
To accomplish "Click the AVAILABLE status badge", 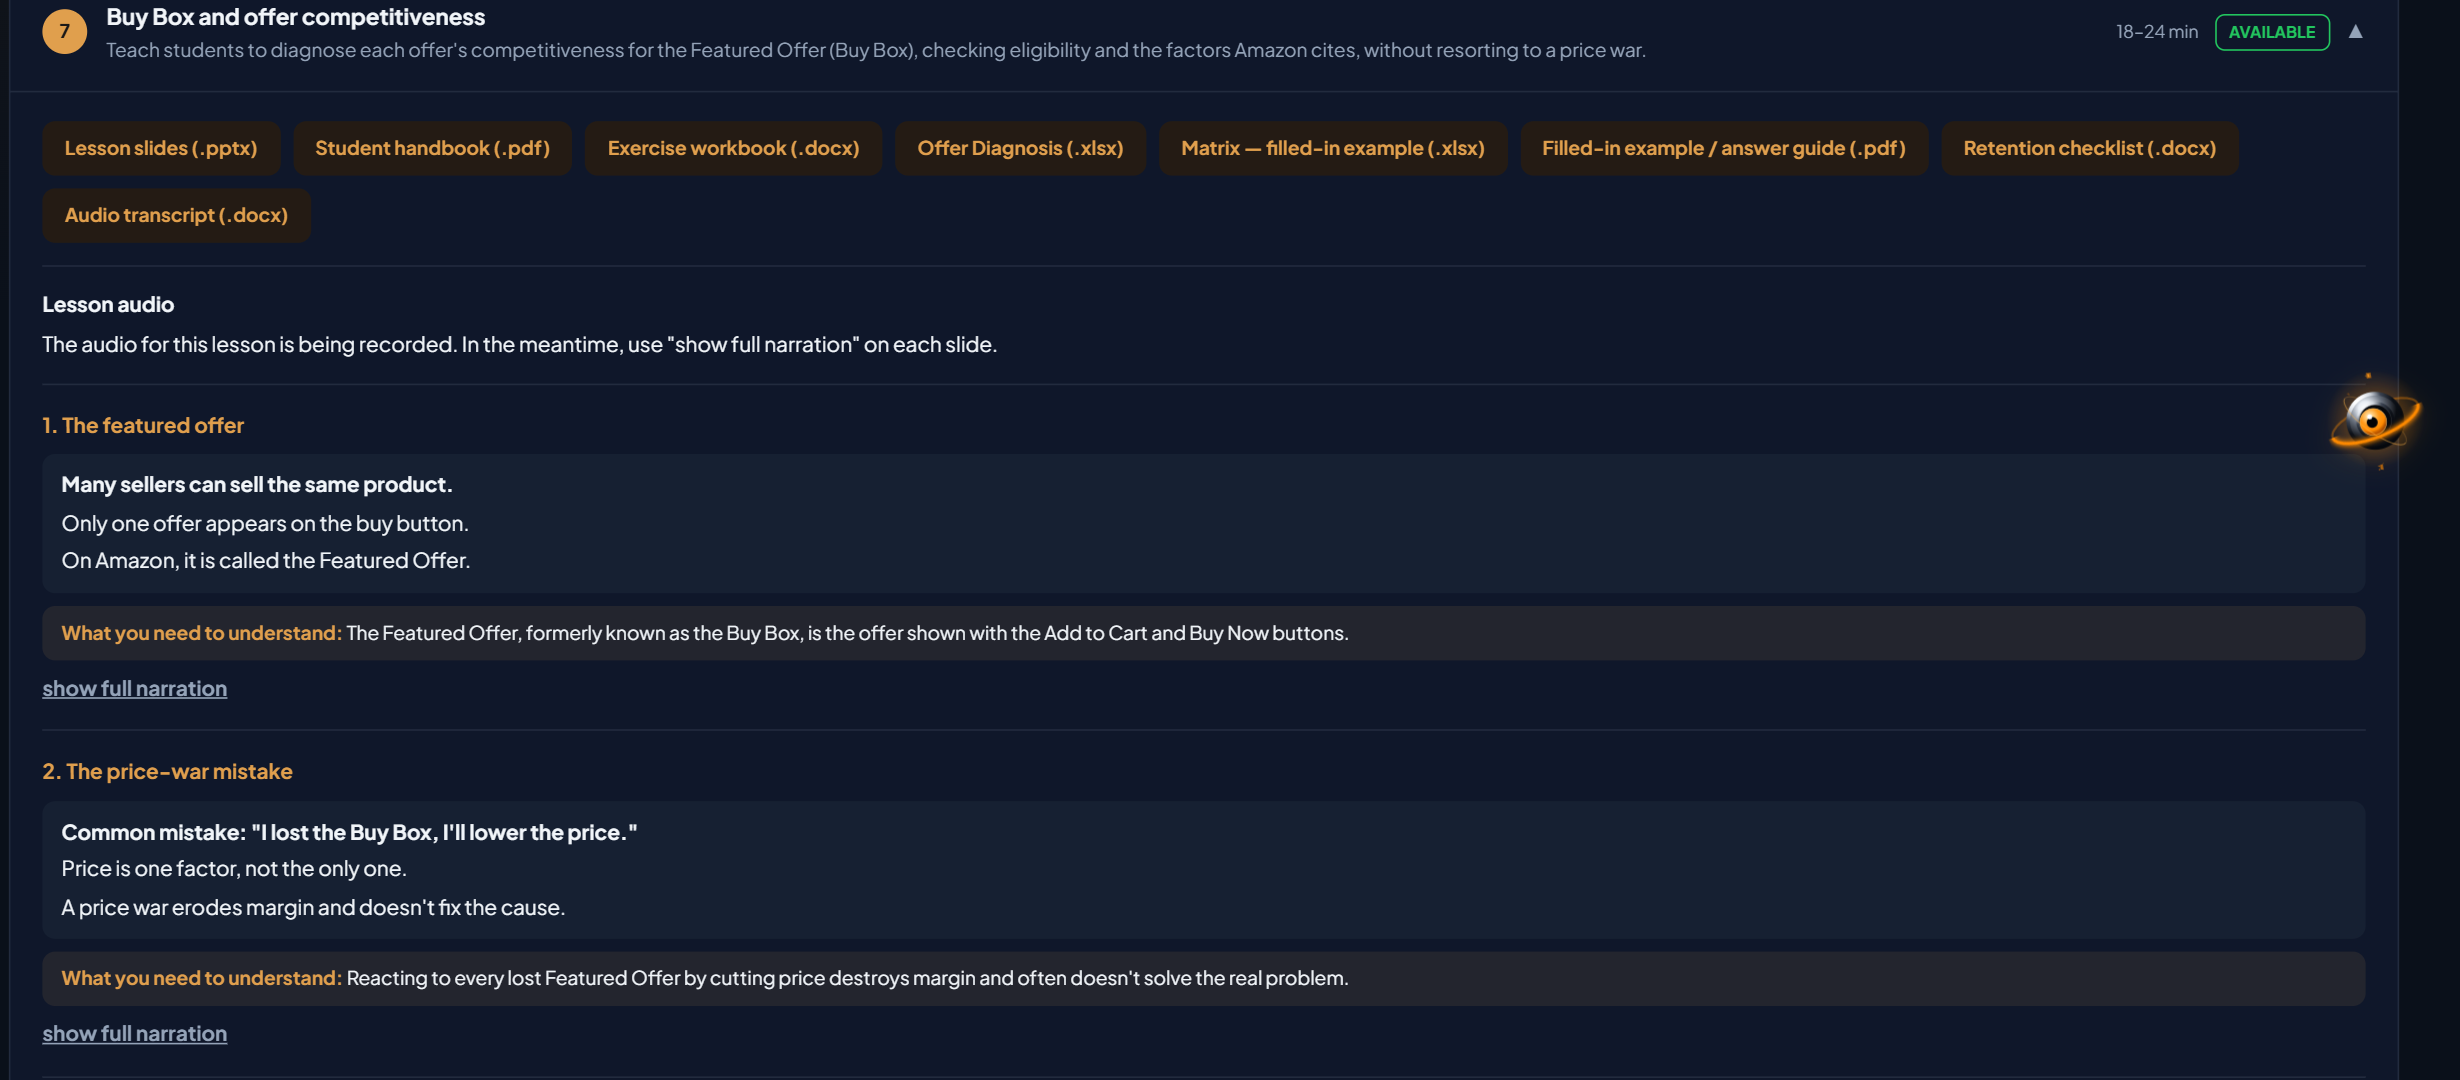I will click(2272, 32).
